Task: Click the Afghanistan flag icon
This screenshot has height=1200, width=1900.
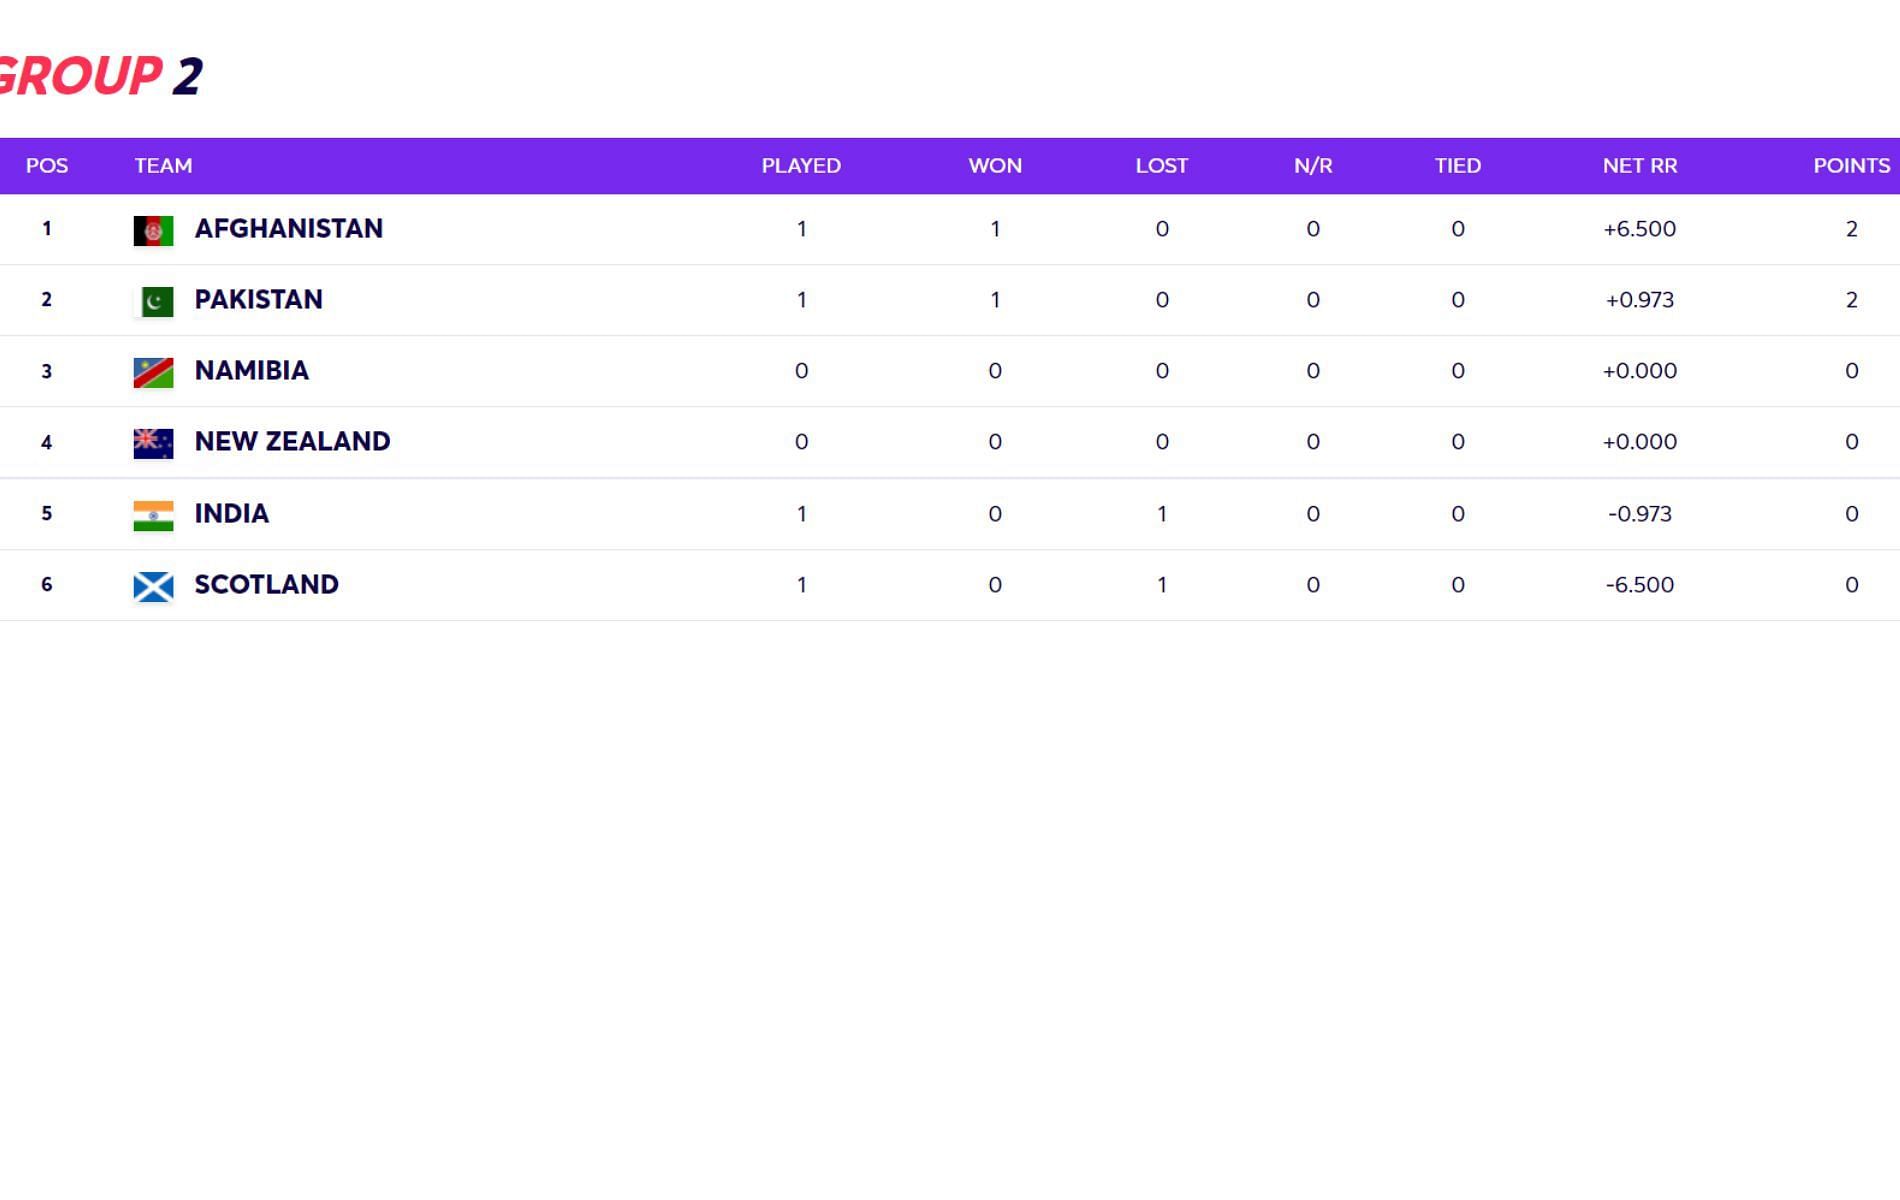Action: pyautogui.click(x=153, y=230)
